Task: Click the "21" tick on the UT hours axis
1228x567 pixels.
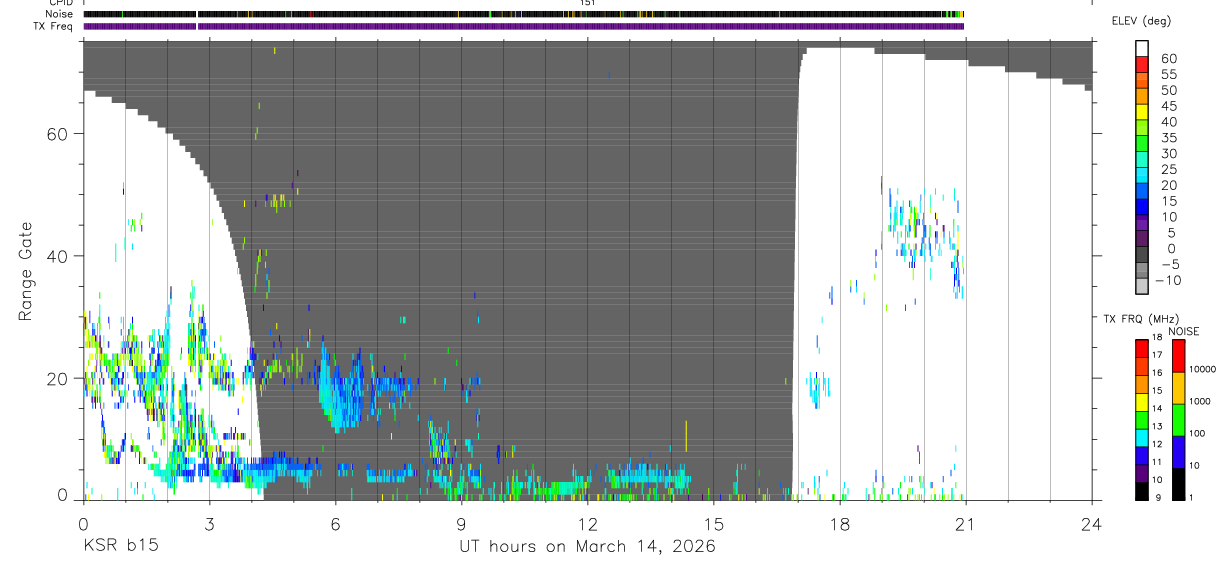Action: tap(965, 522)
